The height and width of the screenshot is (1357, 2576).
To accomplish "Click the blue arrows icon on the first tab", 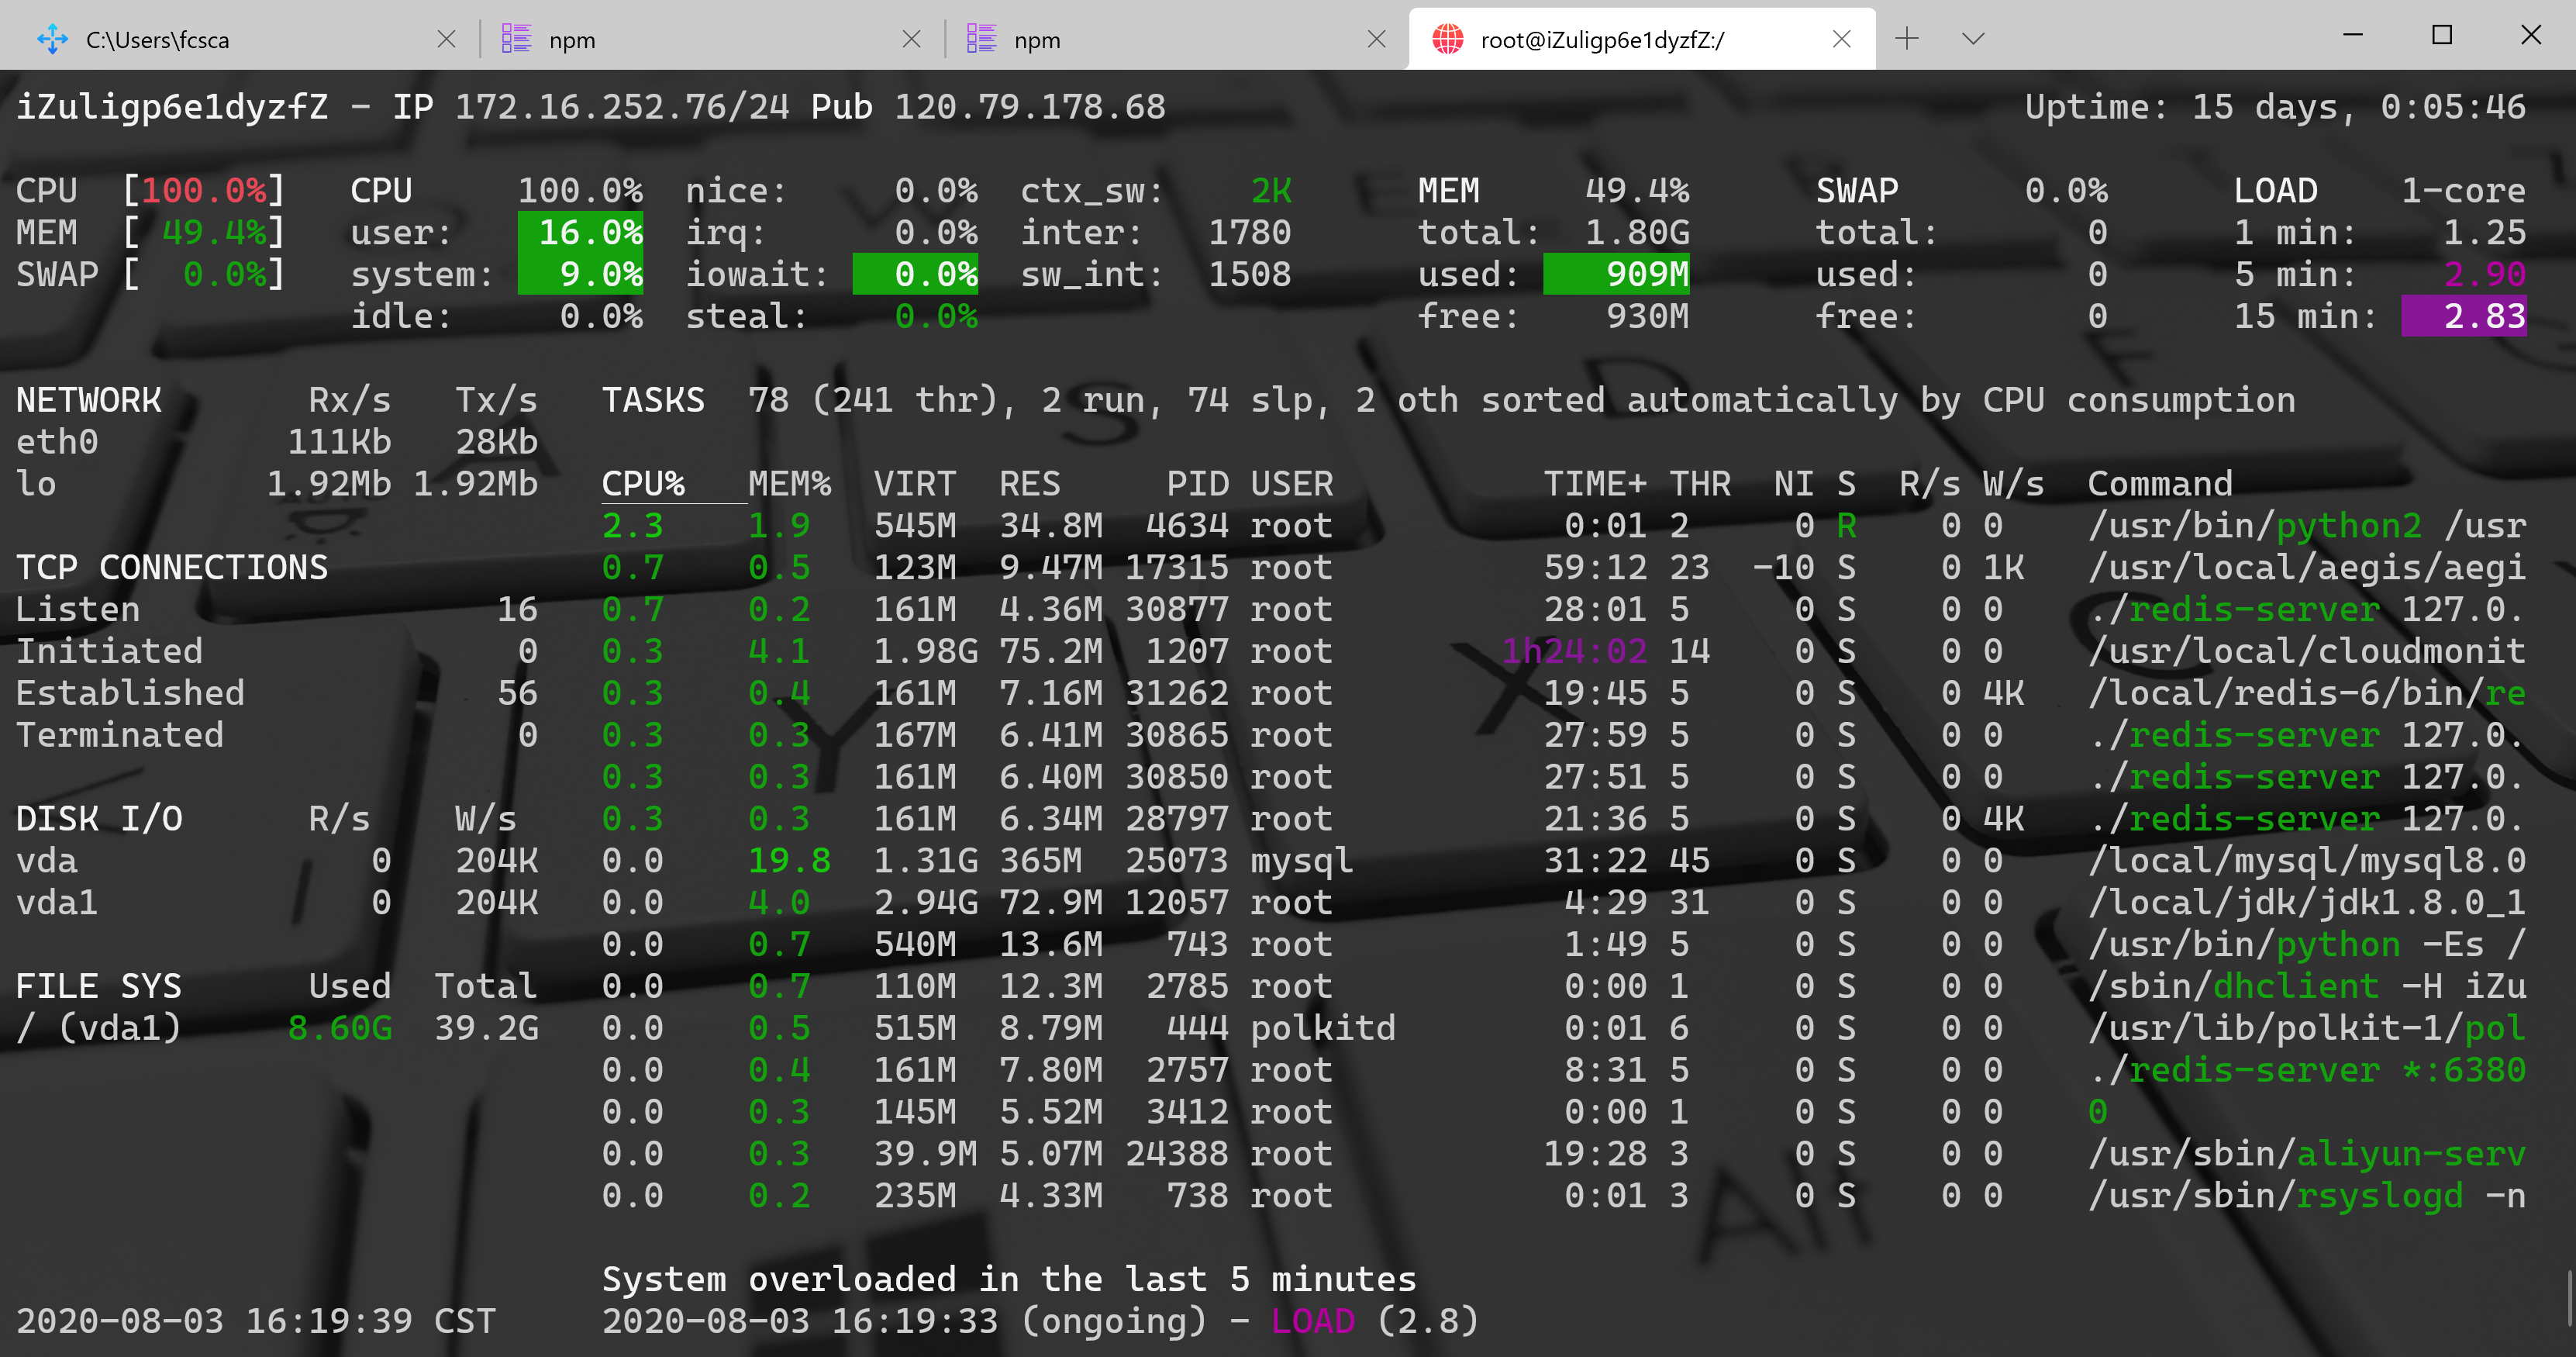I will 52,39.
